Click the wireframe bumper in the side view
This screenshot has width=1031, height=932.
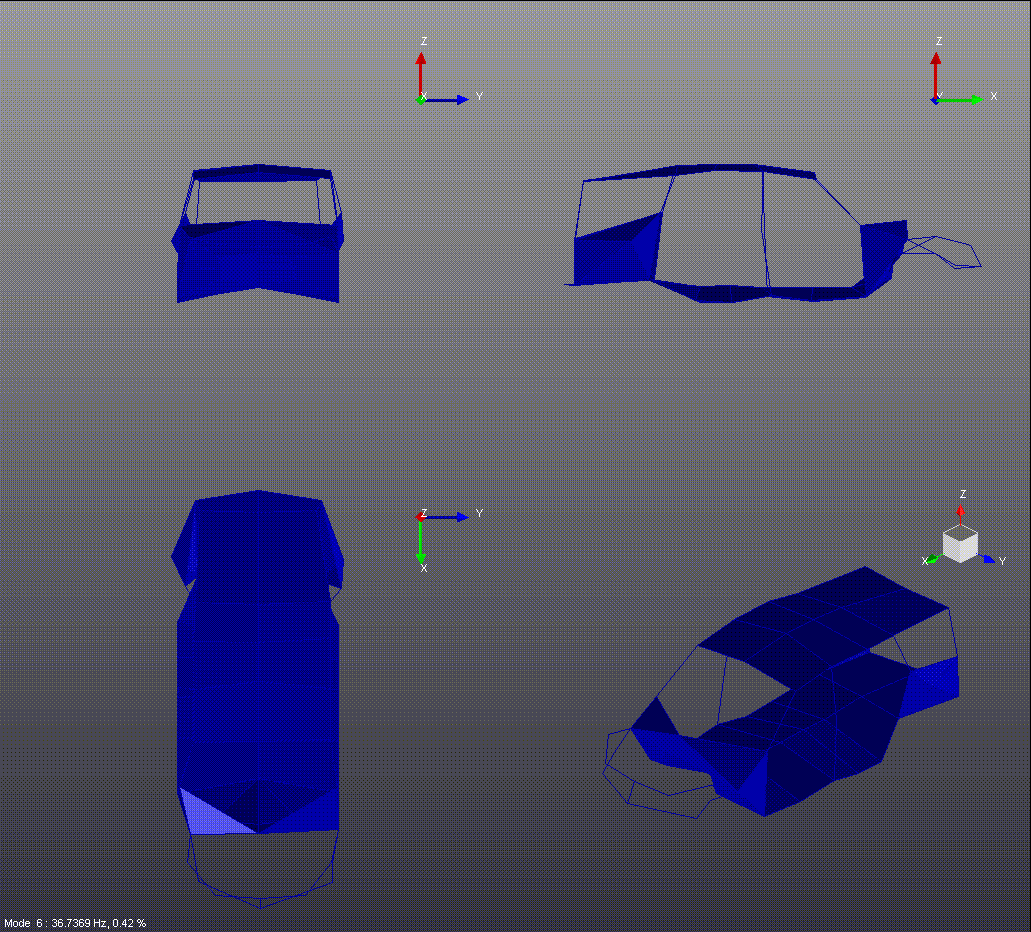tap(942, 252)
